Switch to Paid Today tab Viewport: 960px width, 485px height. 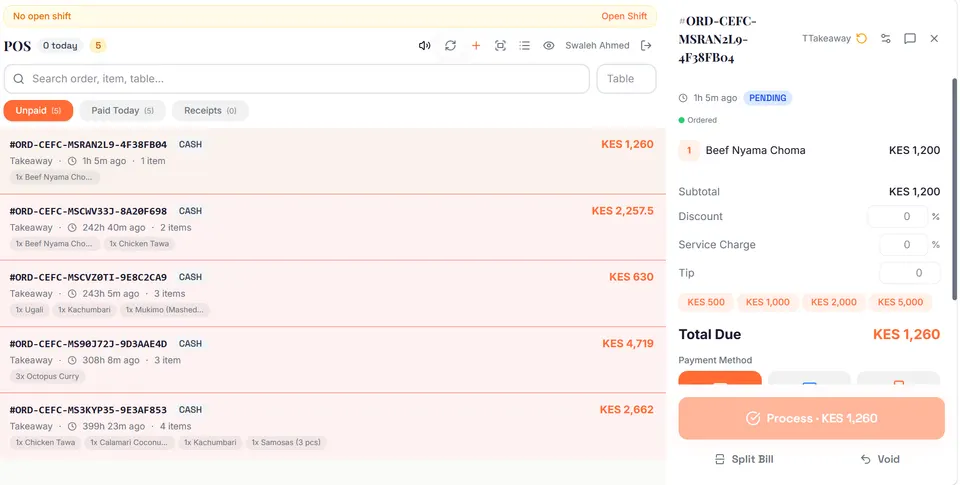pyautogui.click(x=122, y=111)
